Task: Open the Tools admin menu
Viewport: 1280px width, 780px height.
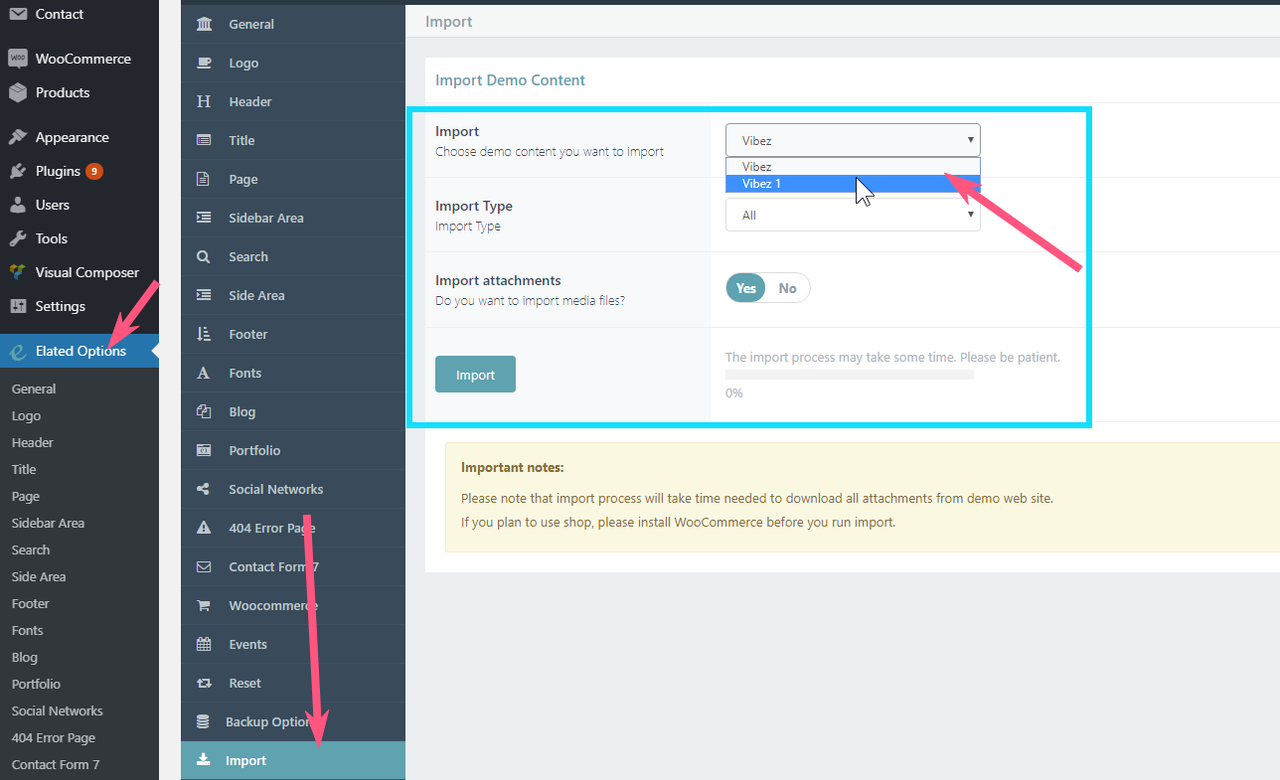Action: click(79, 239)
